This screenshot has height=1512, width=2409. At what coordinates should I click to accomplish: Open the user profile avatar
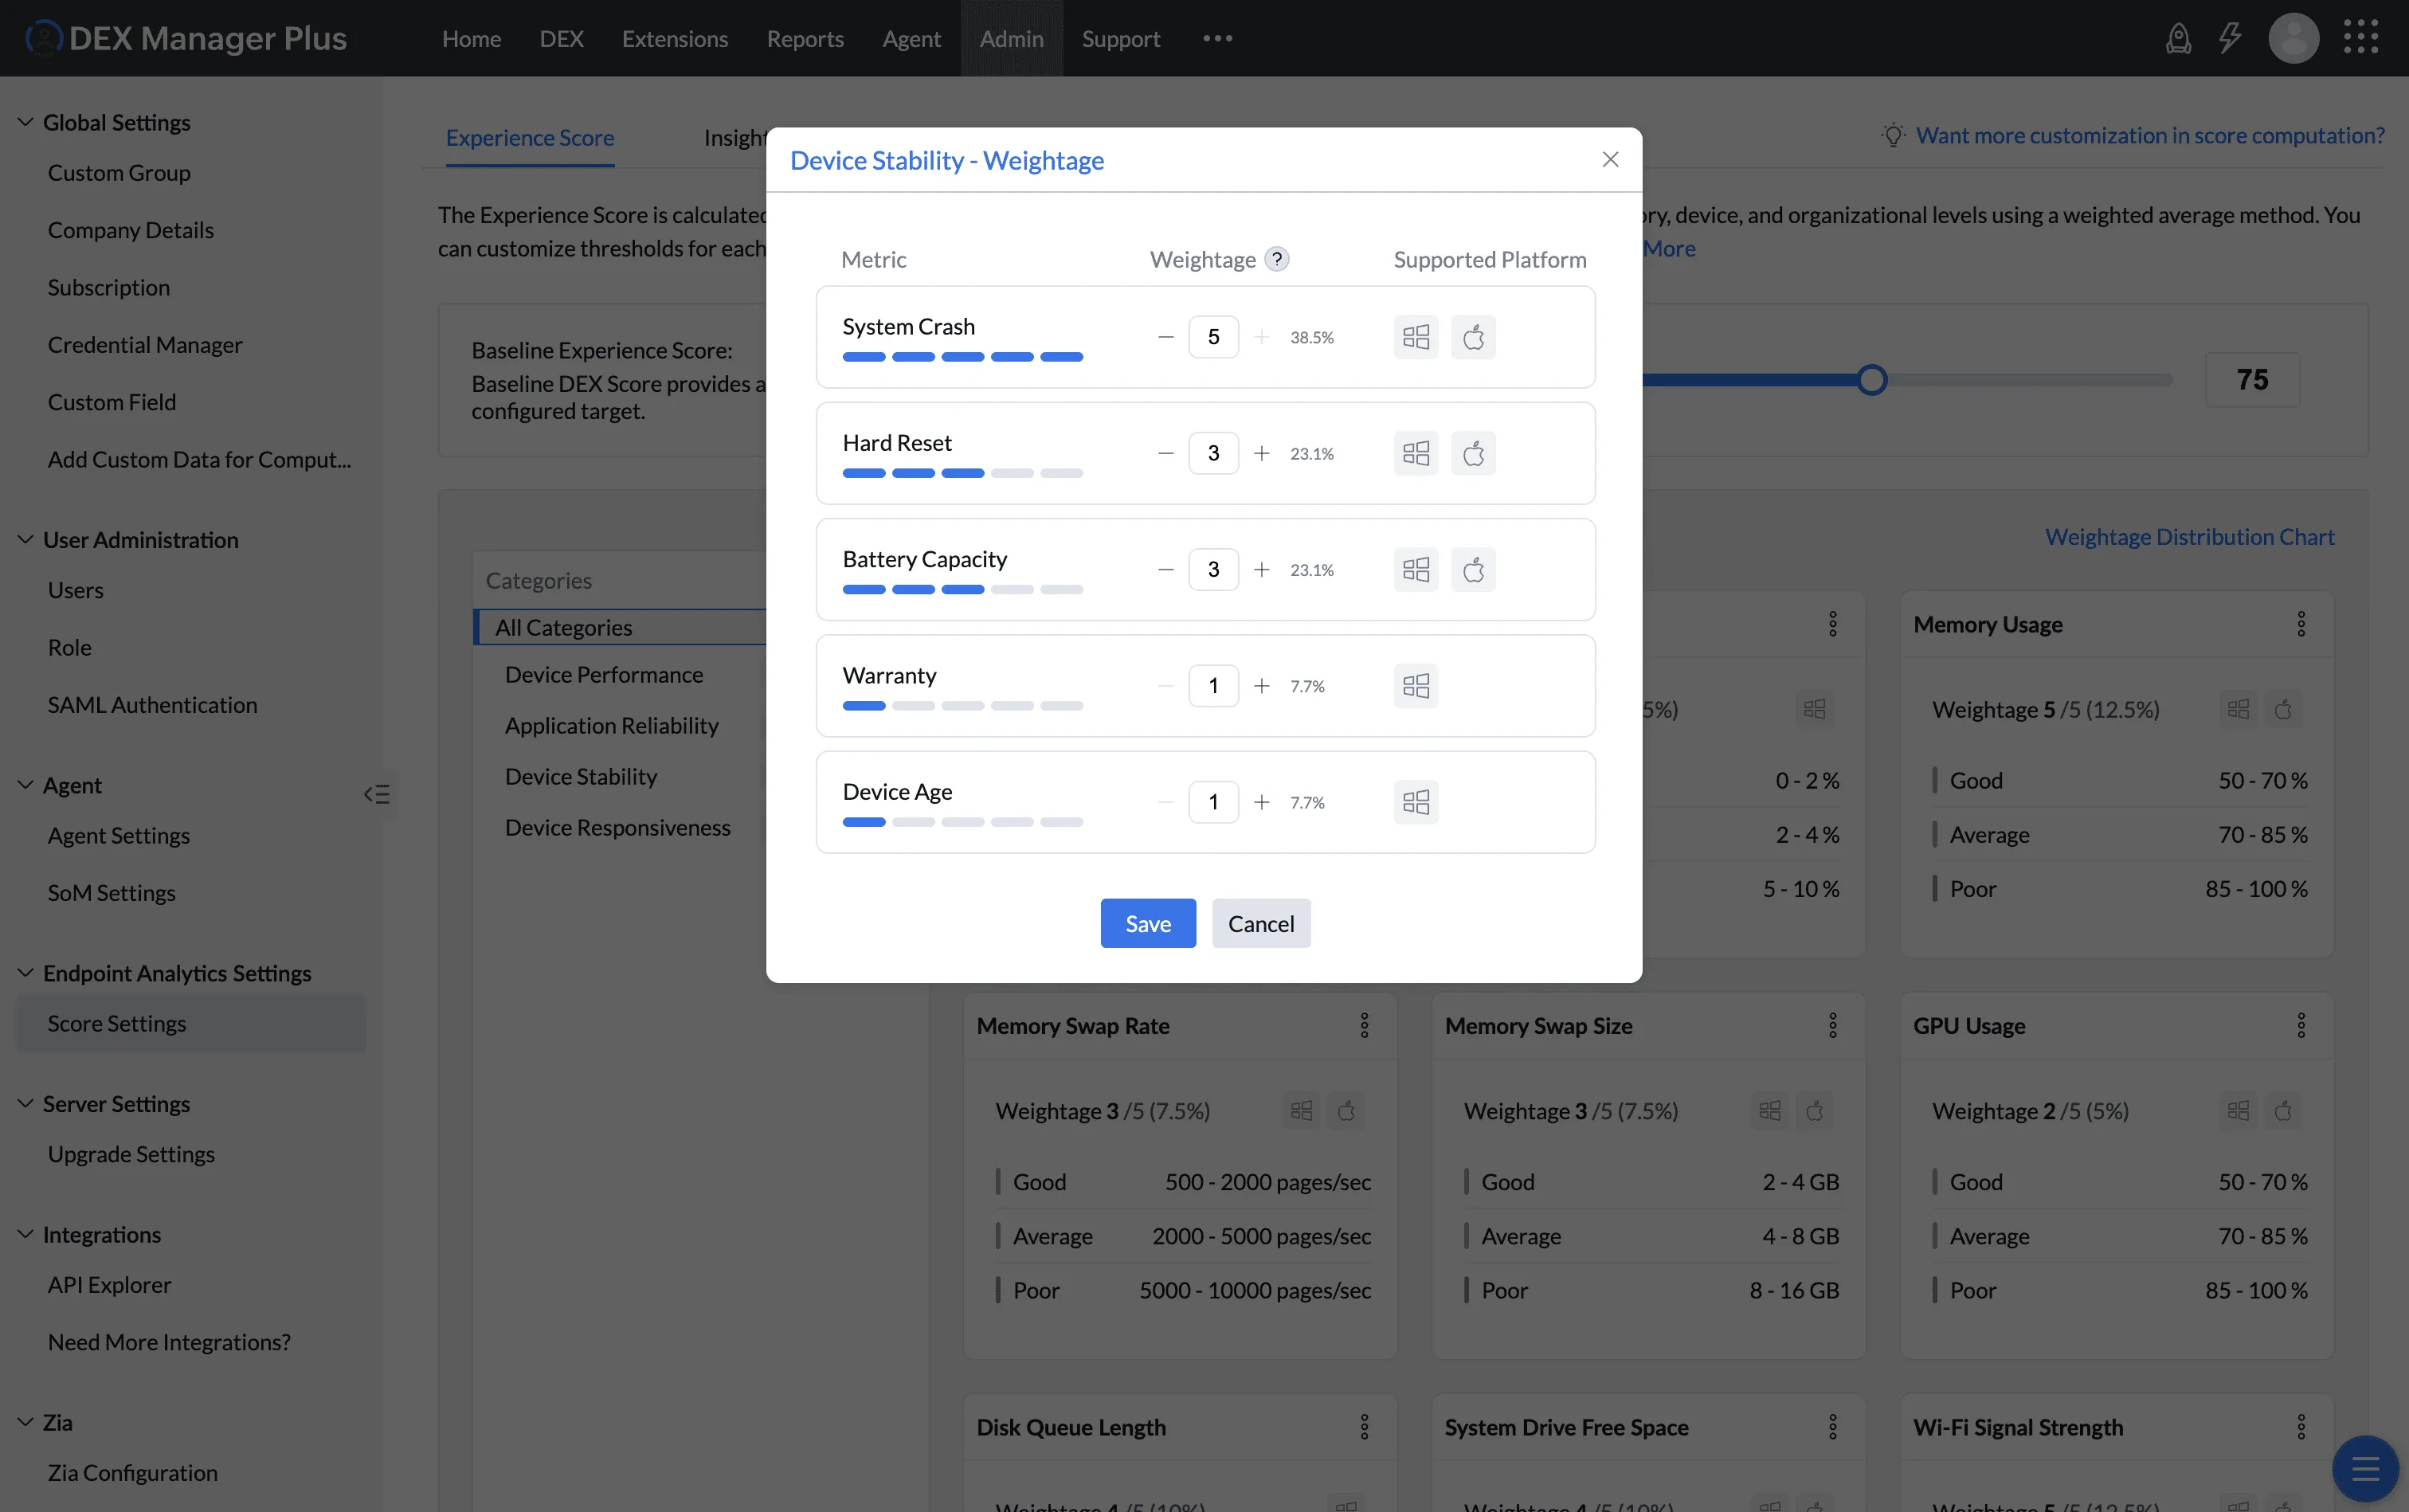[x=2293, y=38]
